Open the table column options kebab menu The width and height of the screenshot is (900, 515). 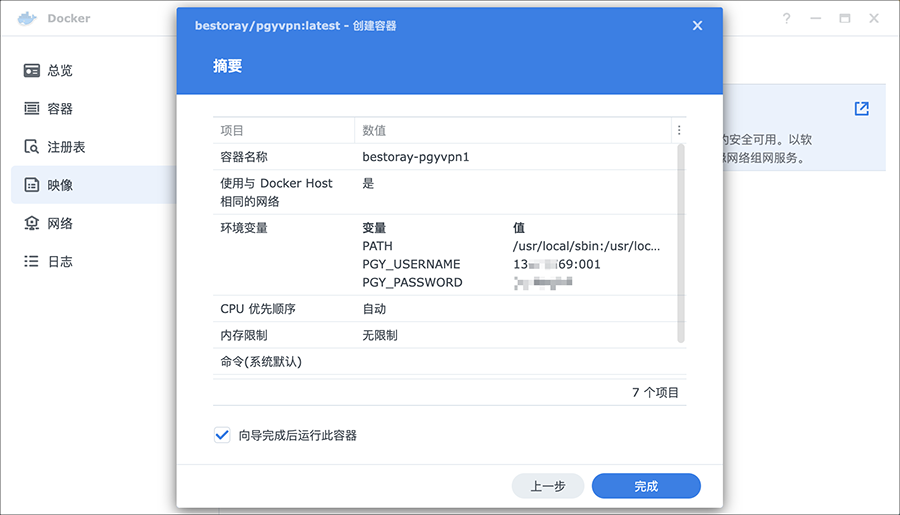click(x=679, y=130)
